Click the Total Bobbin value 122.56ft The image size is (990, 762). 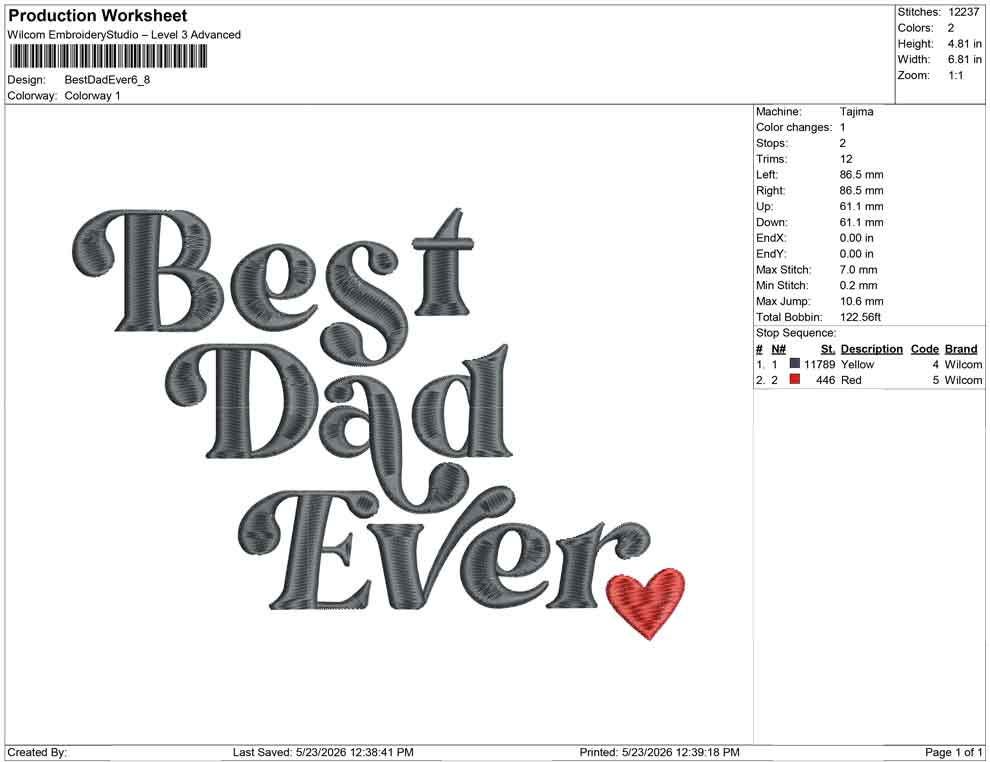860,317
